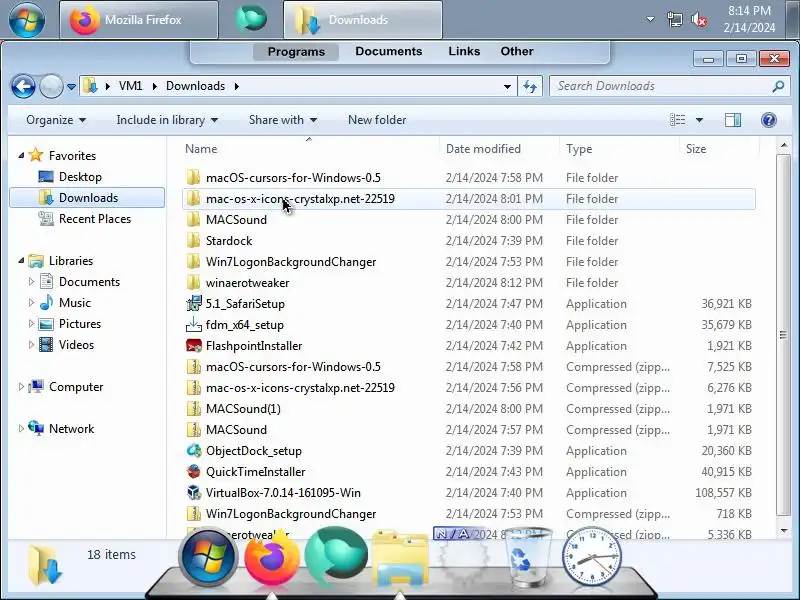Switch to the Links dock tab
Screen dimensions: 800x600
[464, 52]
